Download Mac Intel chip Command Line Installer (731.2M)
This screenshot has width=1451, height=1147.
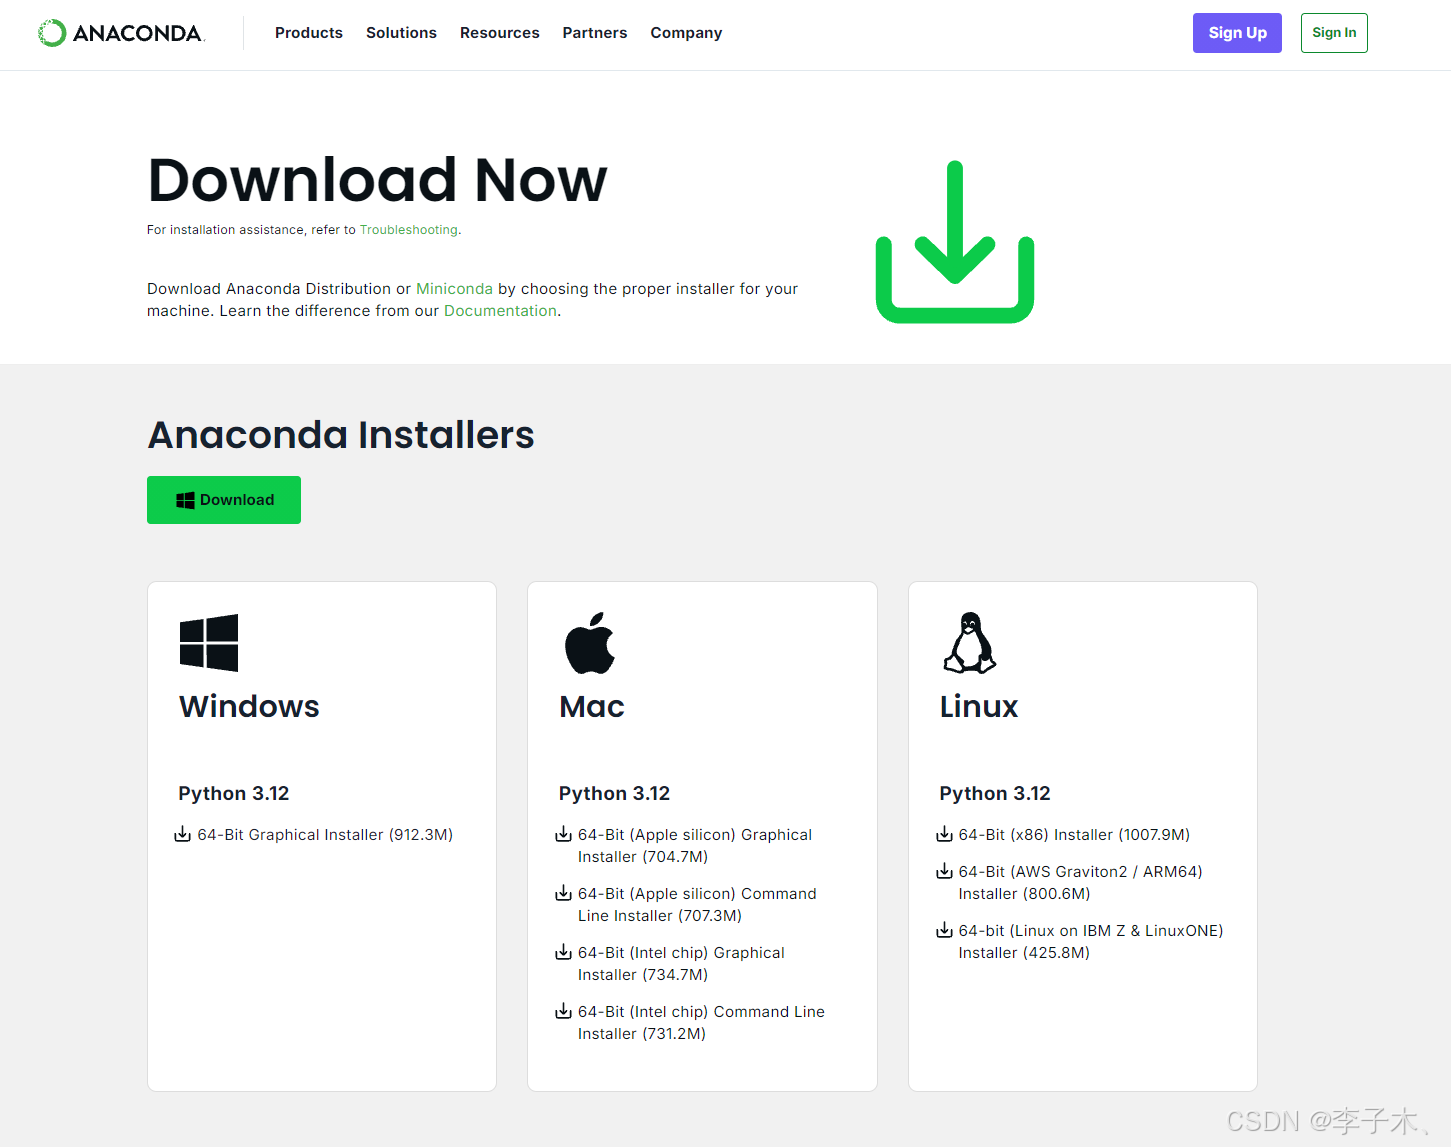[701, 1023]
